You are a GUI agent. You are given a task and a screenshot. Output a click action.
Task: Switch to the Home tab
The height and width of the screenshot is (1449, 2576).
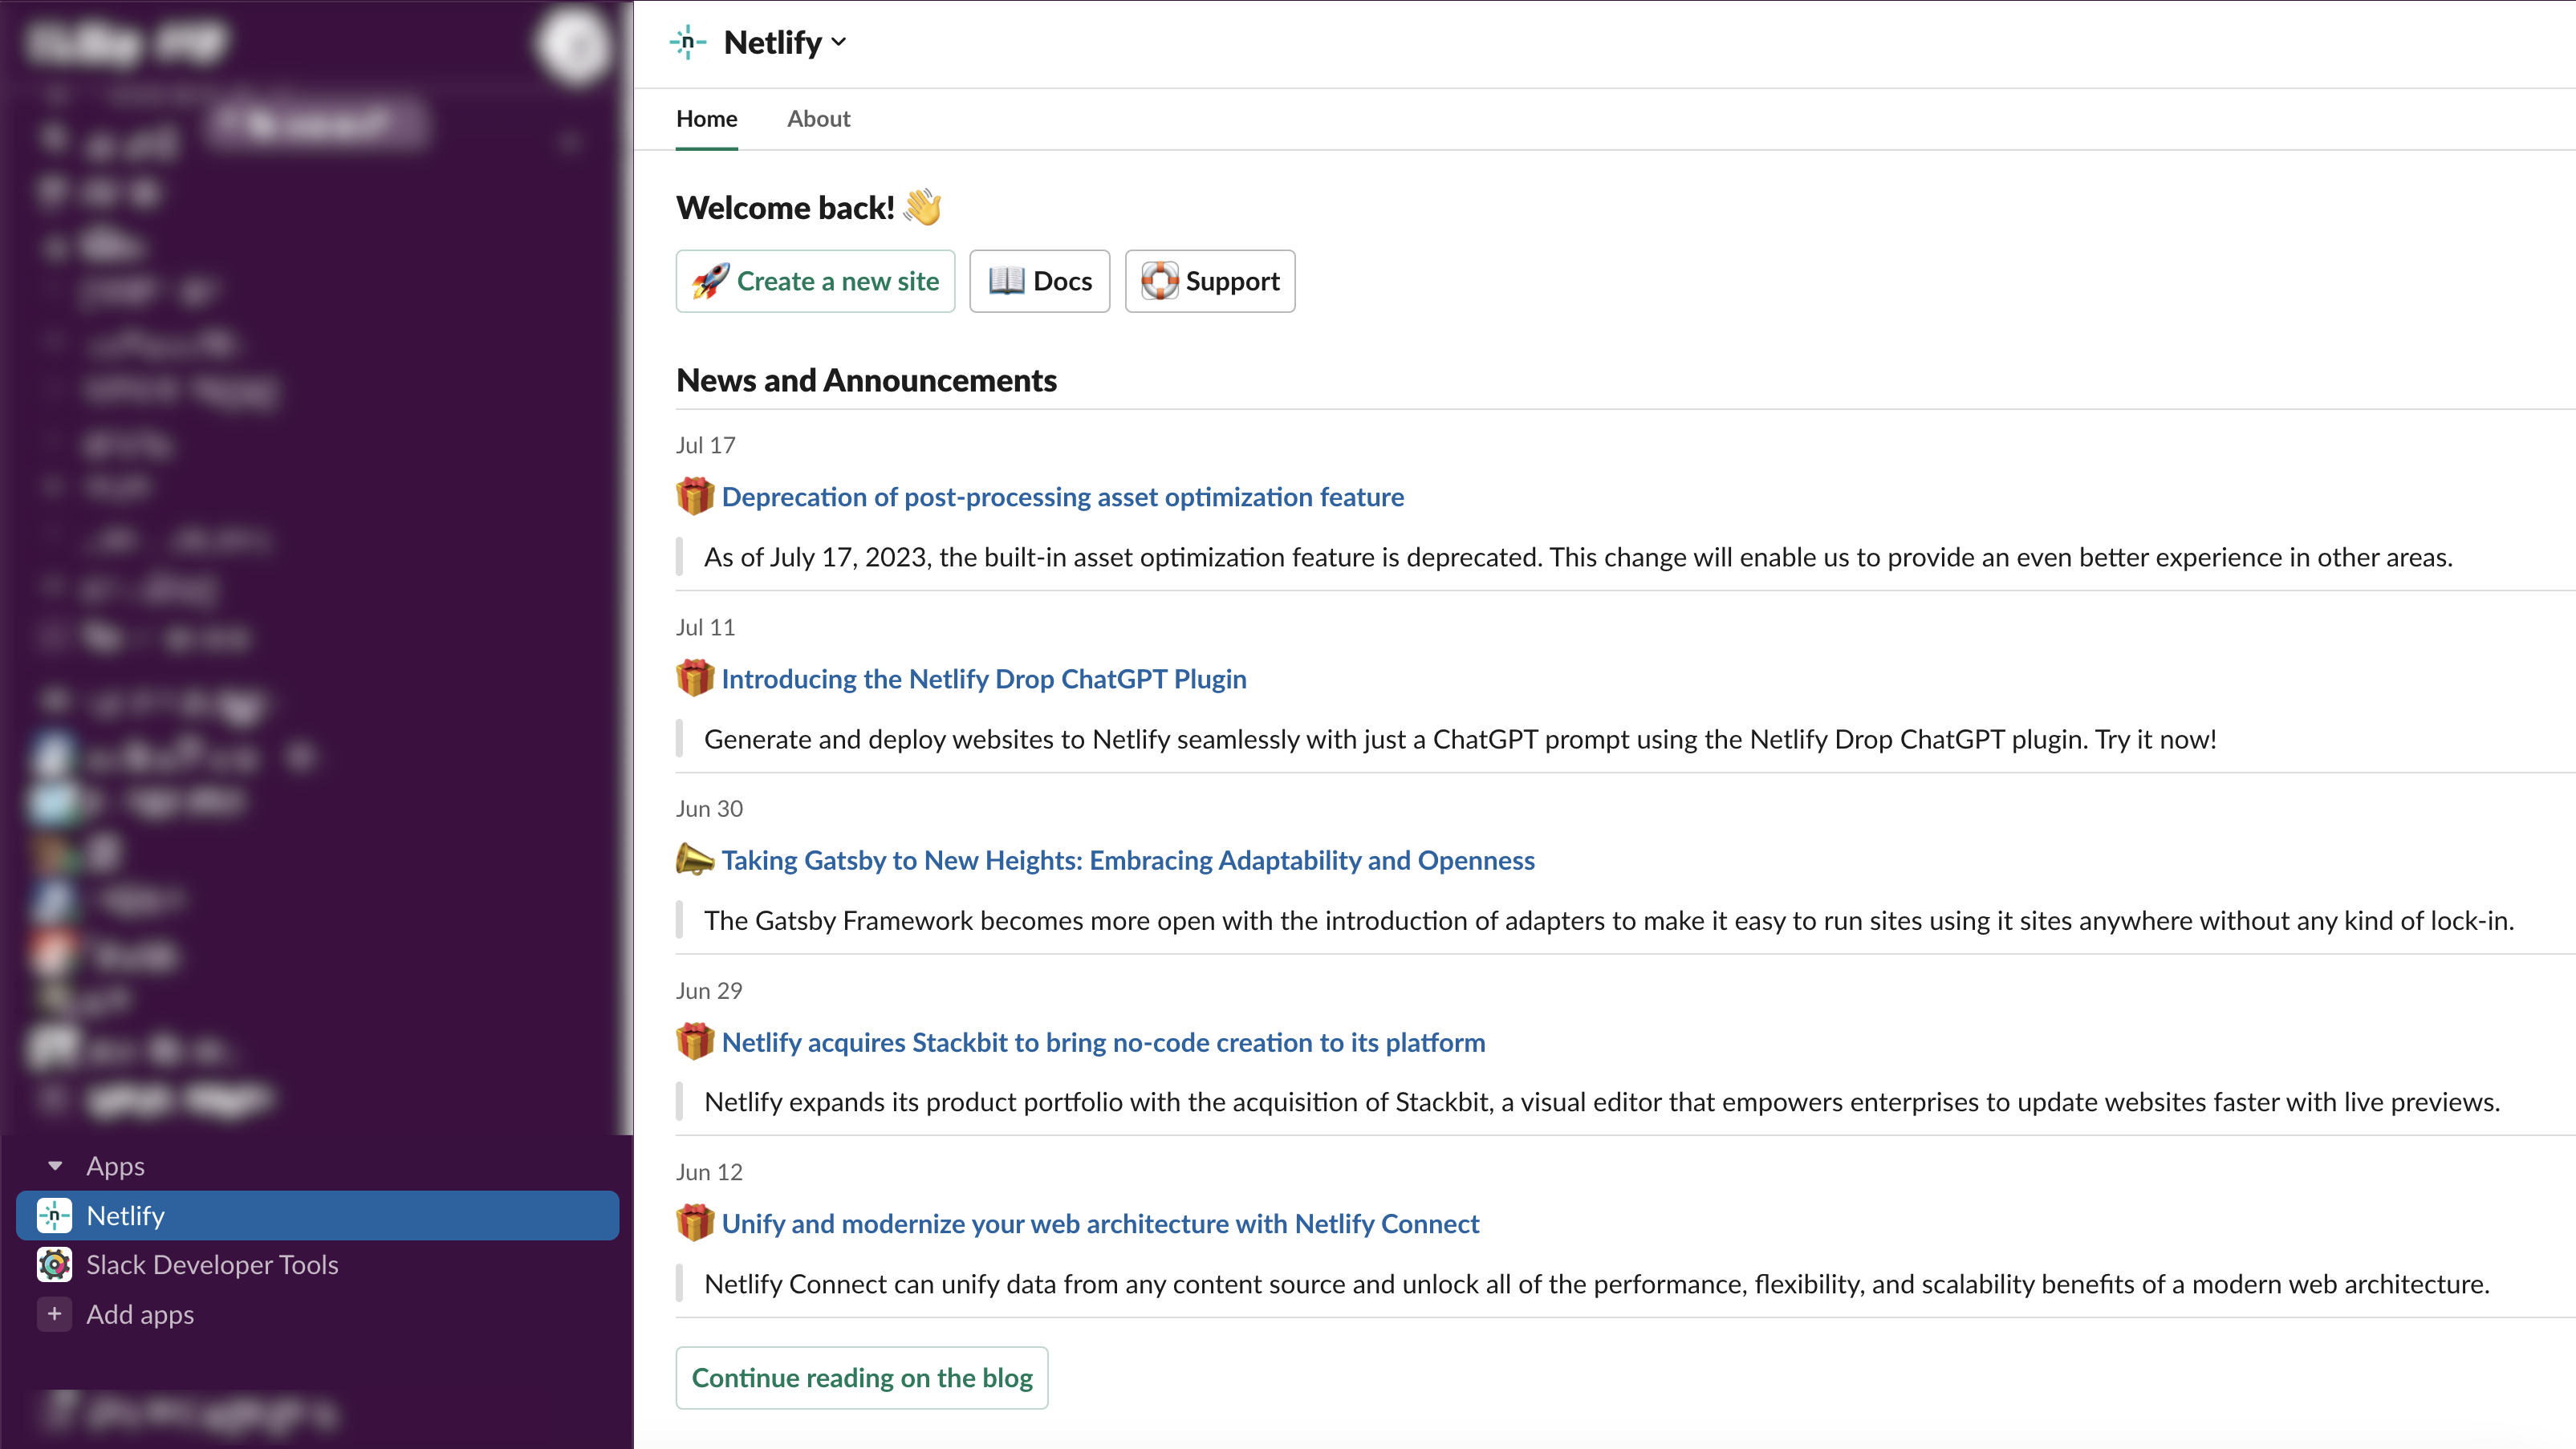706,119
